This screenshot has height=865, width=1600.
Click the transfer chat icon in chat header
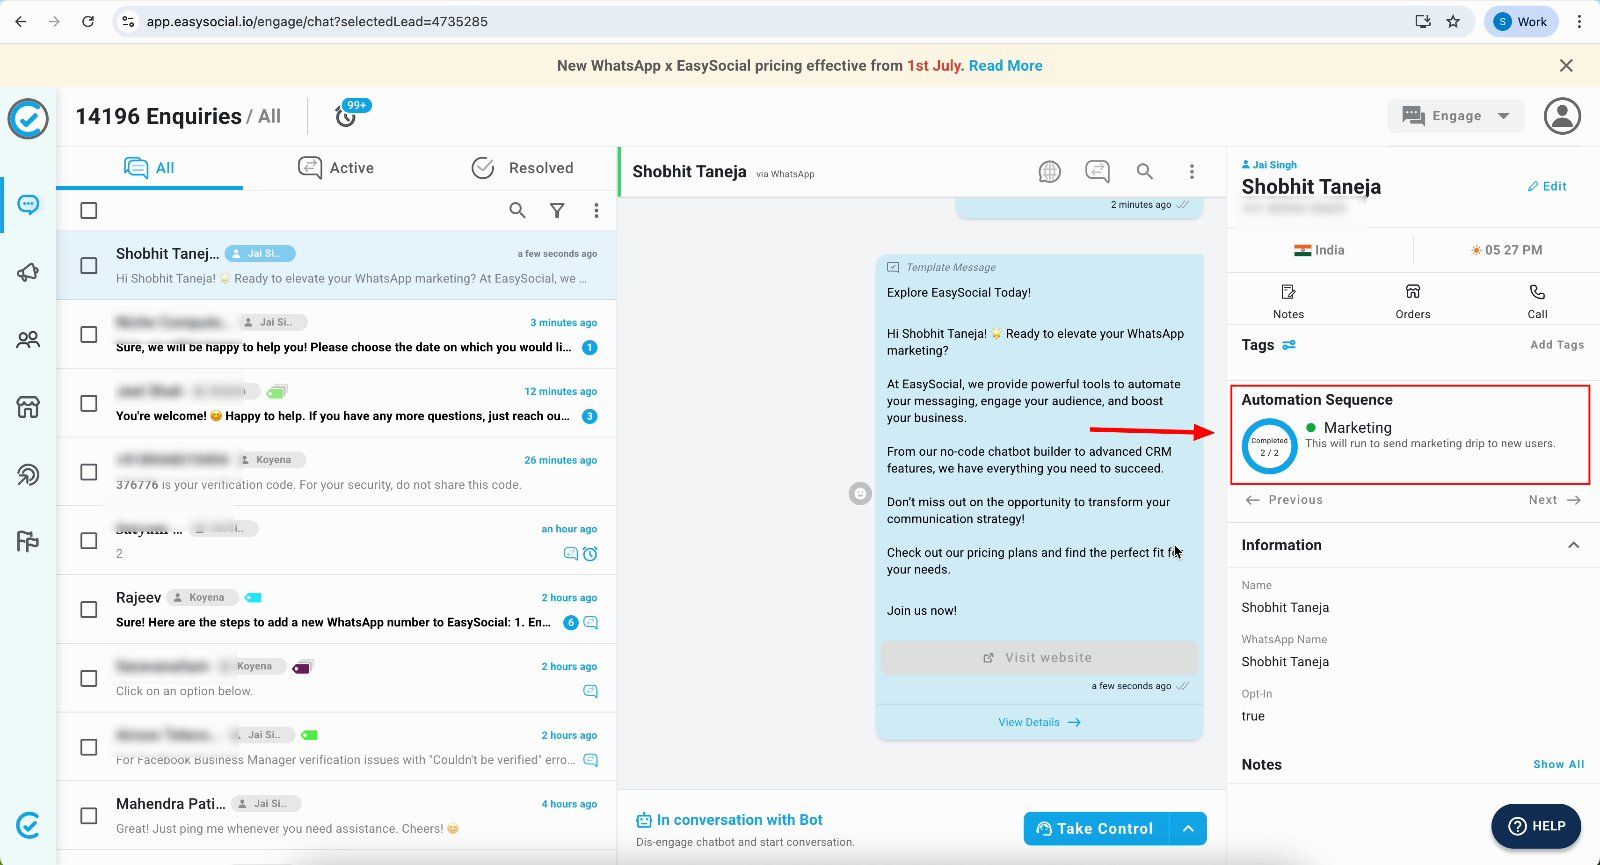coord(1097,172)
